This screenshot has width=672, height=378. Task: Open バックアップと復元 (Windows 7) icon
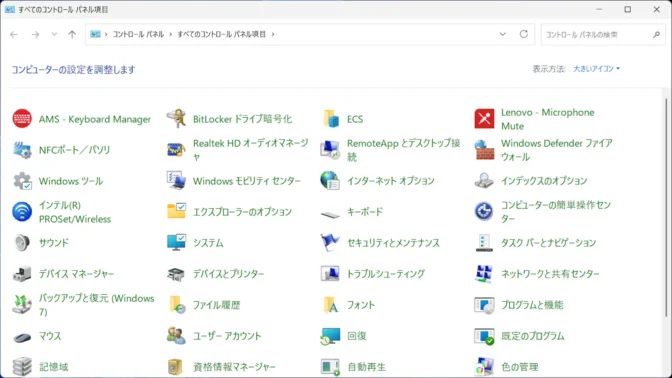22,305
